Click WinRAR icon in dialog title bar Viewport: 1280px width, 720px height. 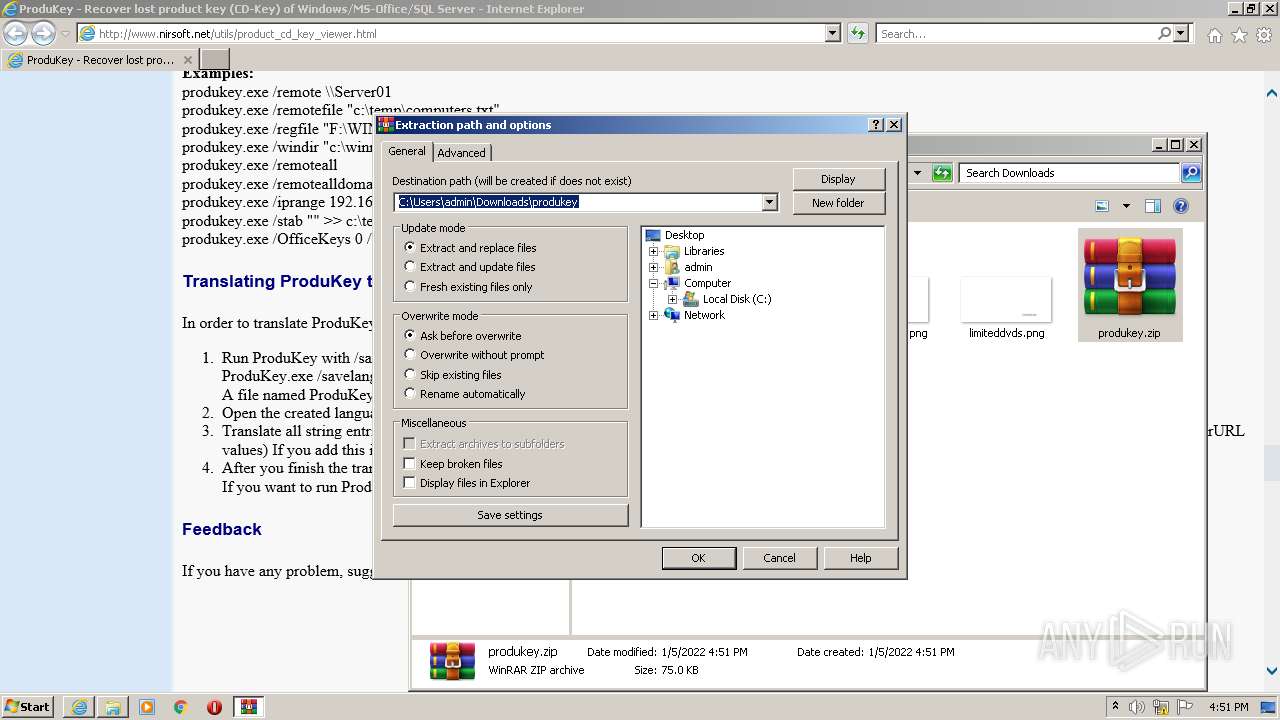(x=385, y=125)
